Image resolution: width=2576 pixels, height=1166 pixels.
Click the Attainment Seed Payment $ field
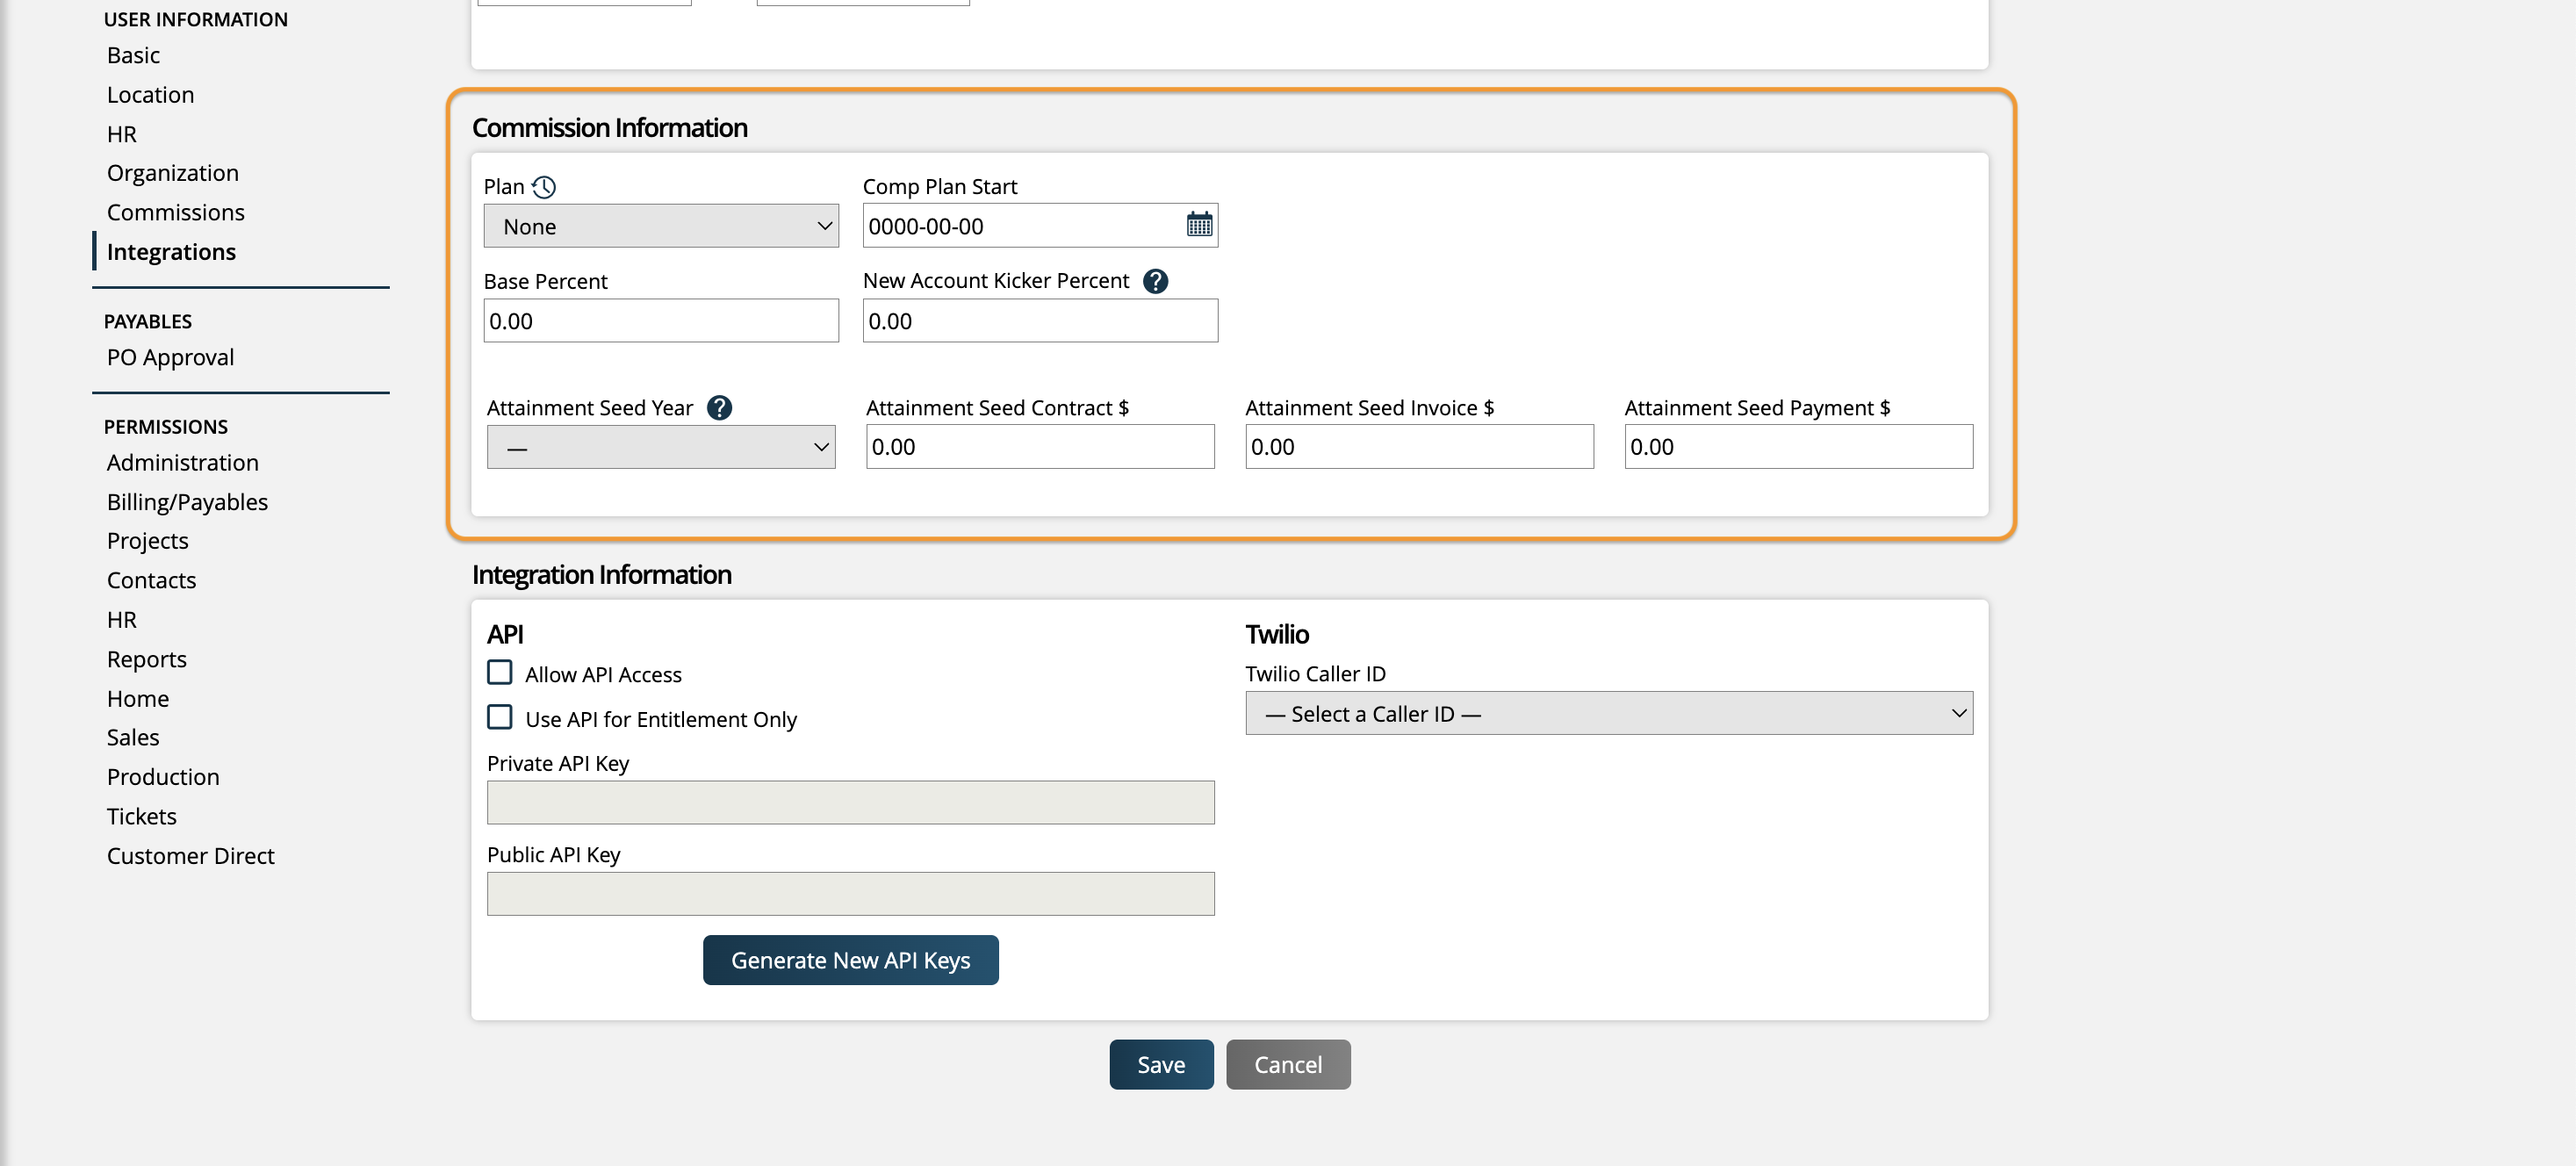(x=1797, y=447)
